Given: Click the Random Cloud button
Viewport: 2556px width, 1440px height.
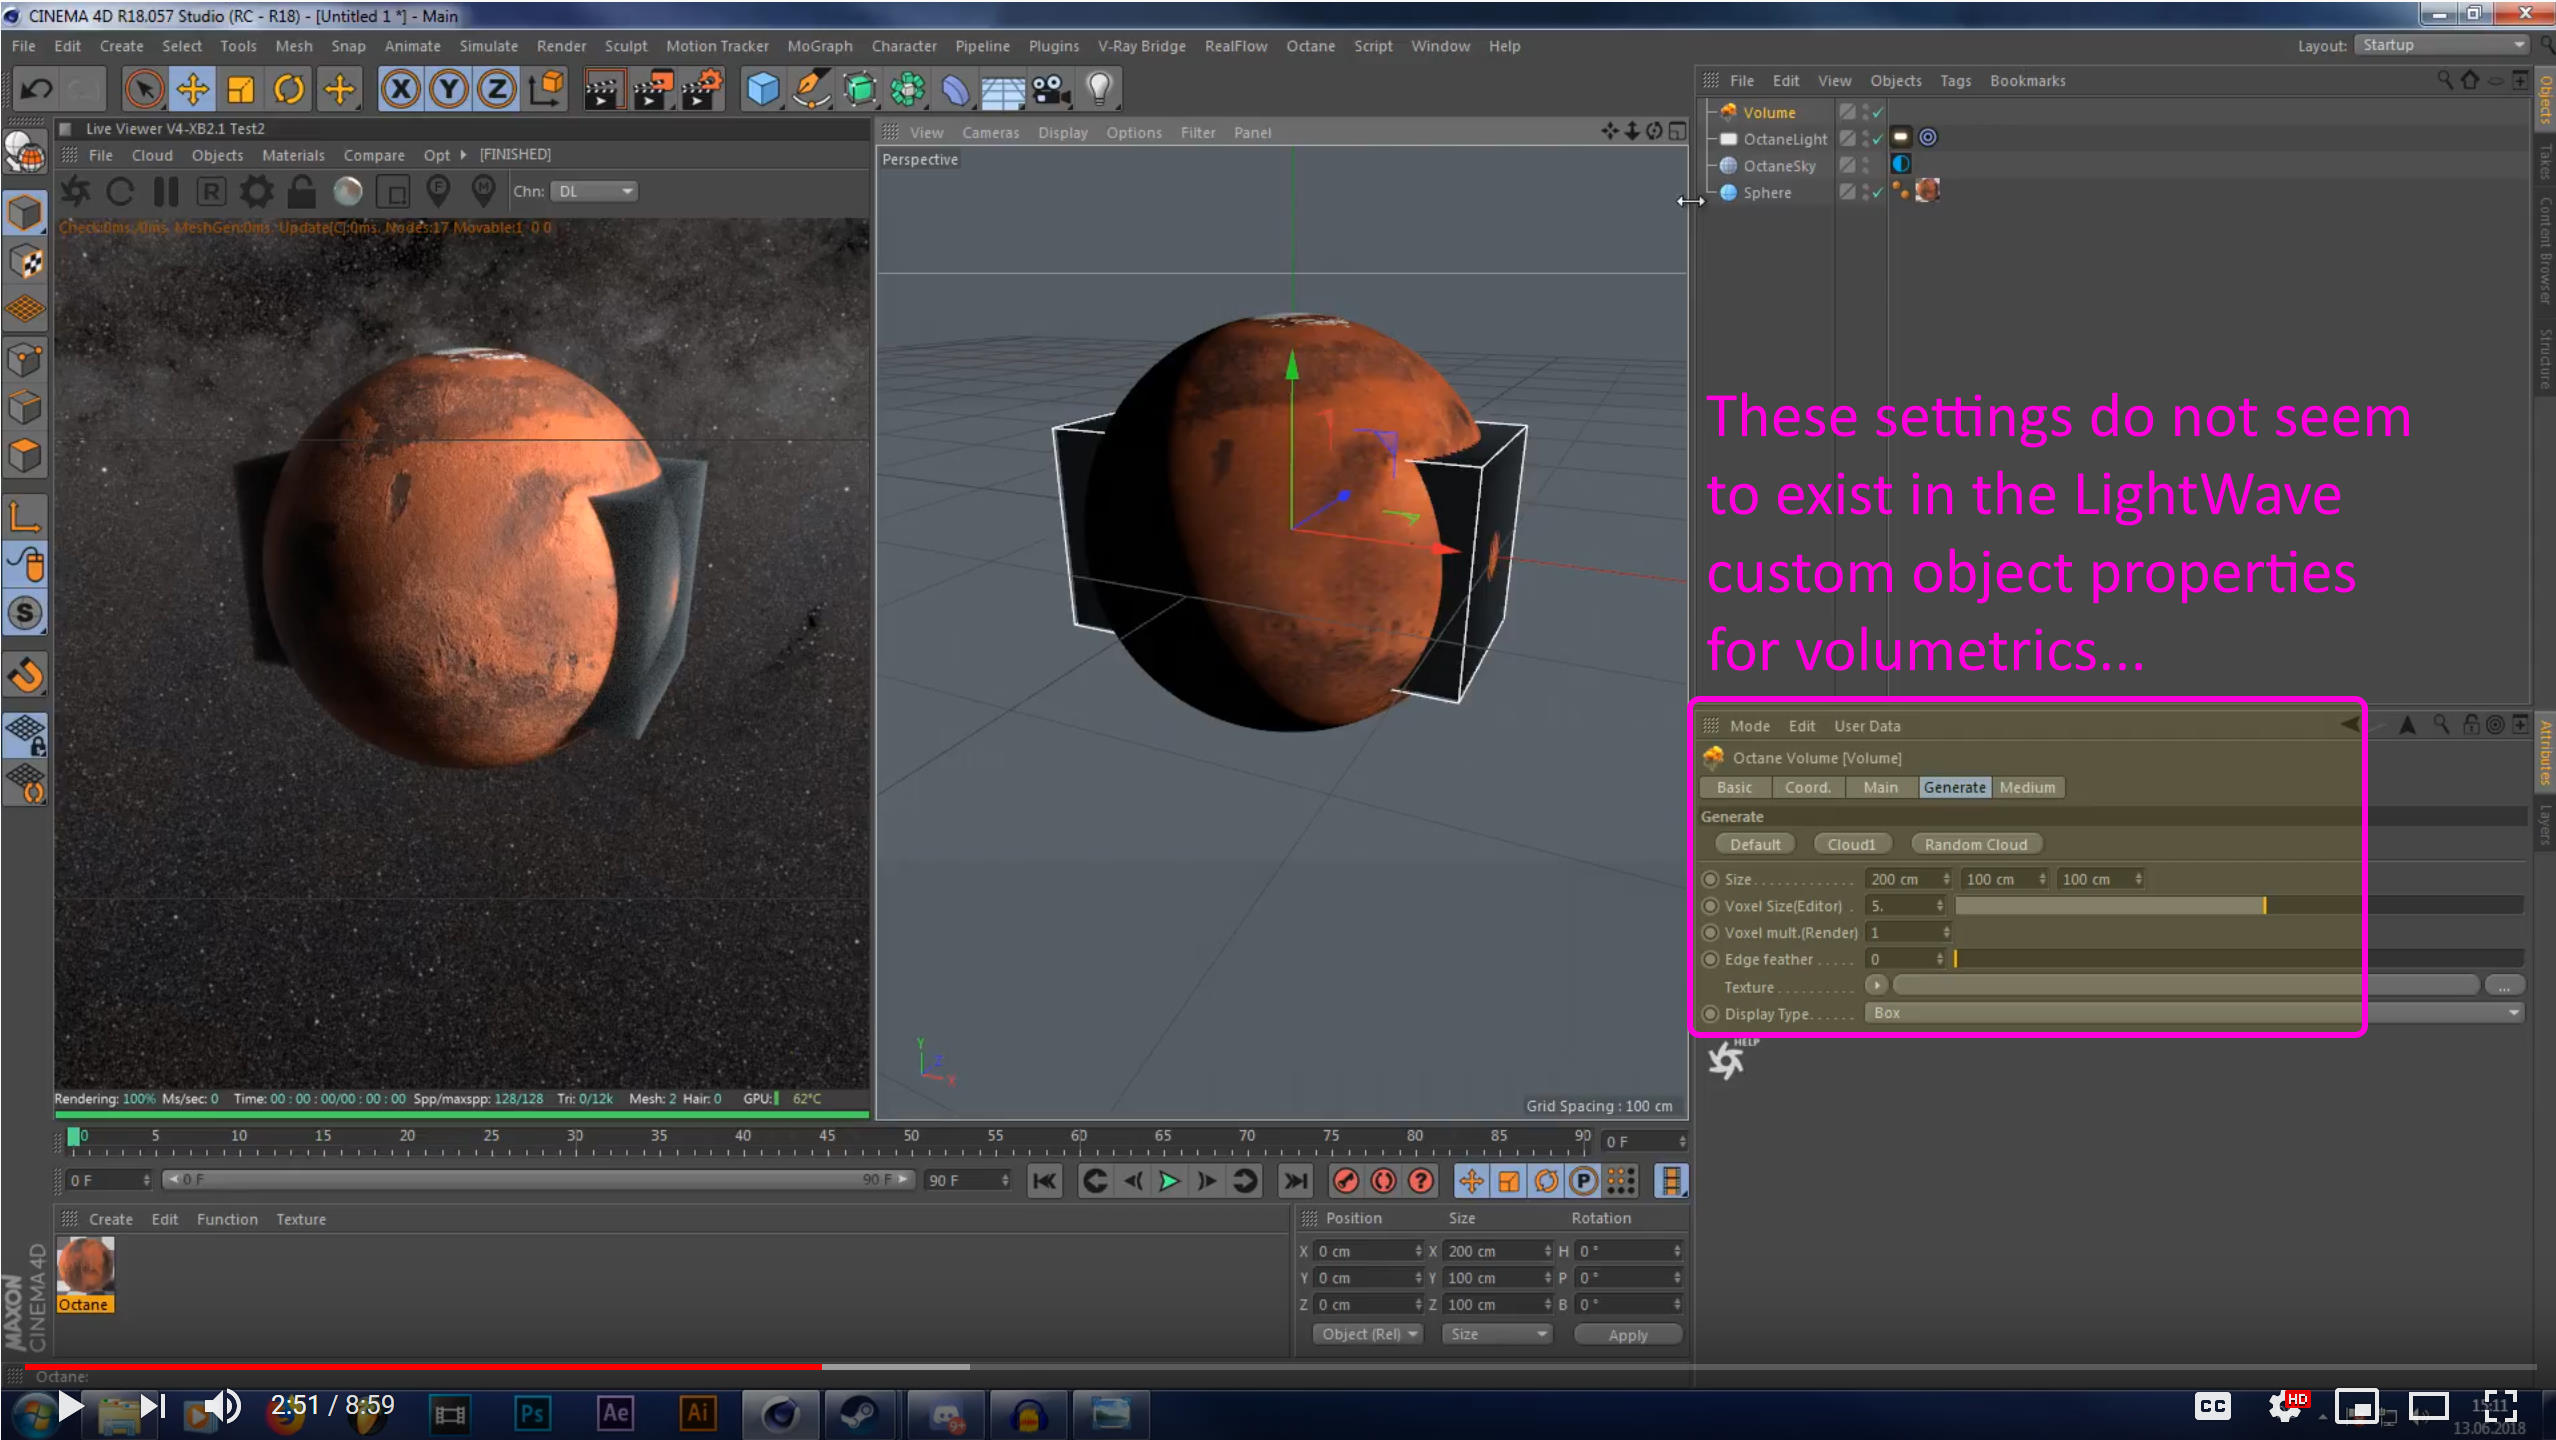Looking at the screenshot, I should click(1975, 844).
